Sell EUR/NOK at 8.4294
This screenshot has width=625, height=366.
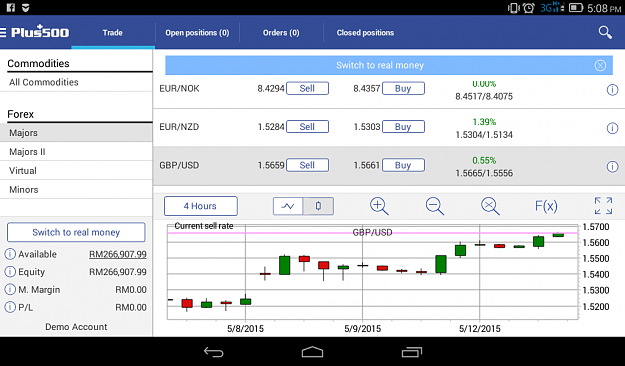coord(307,89)
